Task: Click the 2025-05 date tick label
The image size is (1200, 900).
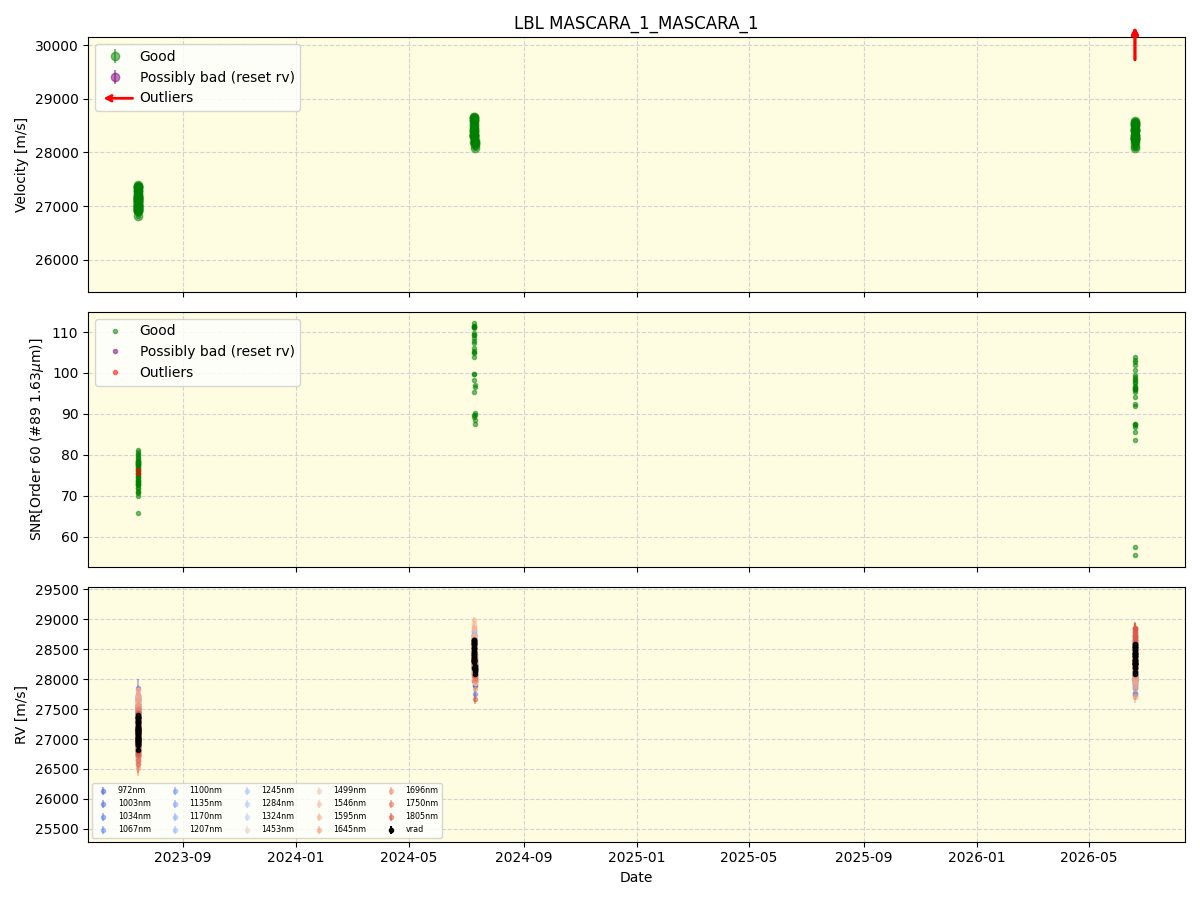Action: (x=749, y=857)
